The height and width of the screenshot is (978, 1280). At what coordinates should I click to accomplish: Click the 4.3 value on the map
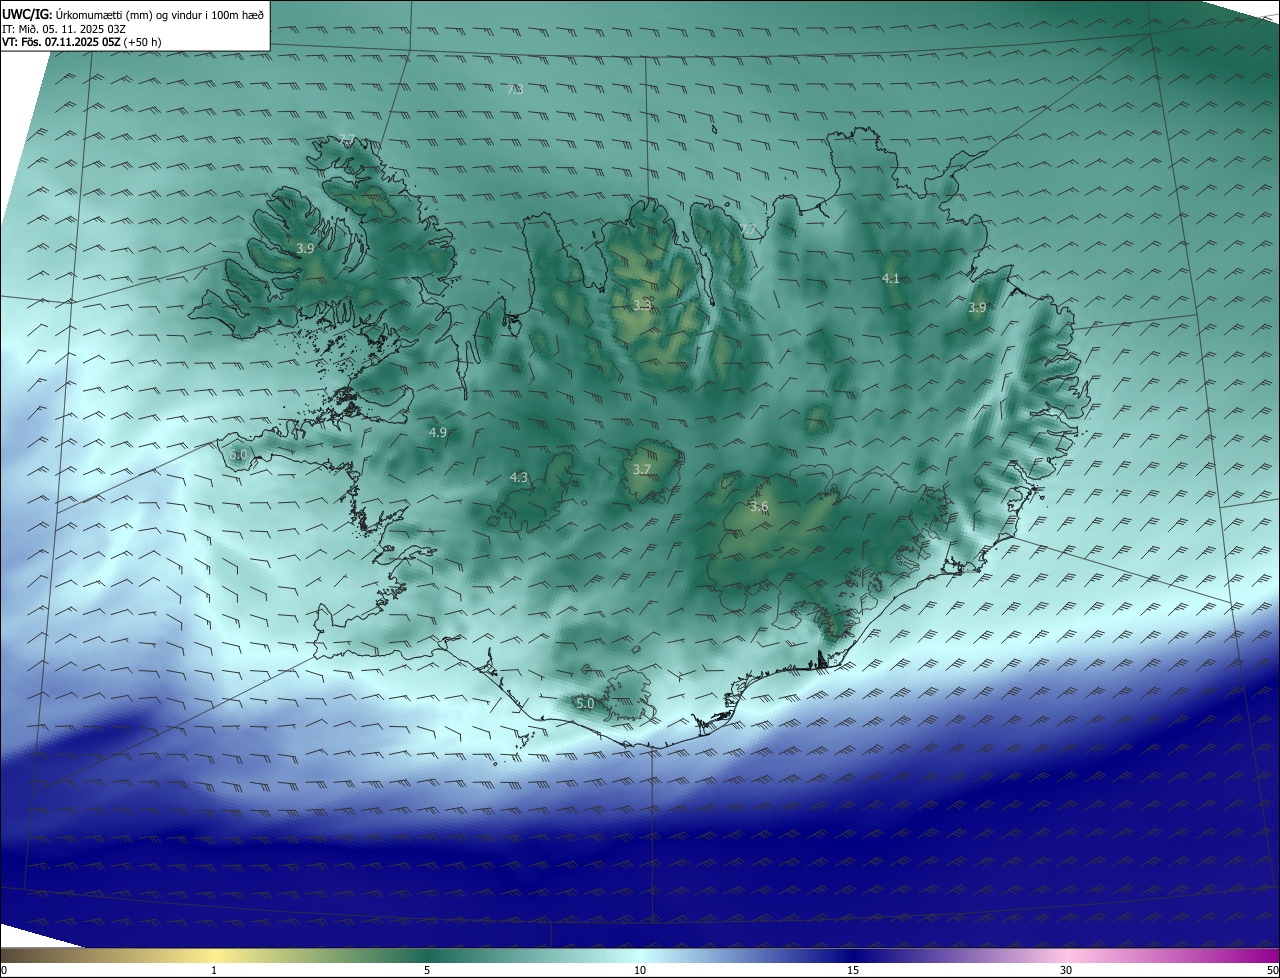pos(518,478)
